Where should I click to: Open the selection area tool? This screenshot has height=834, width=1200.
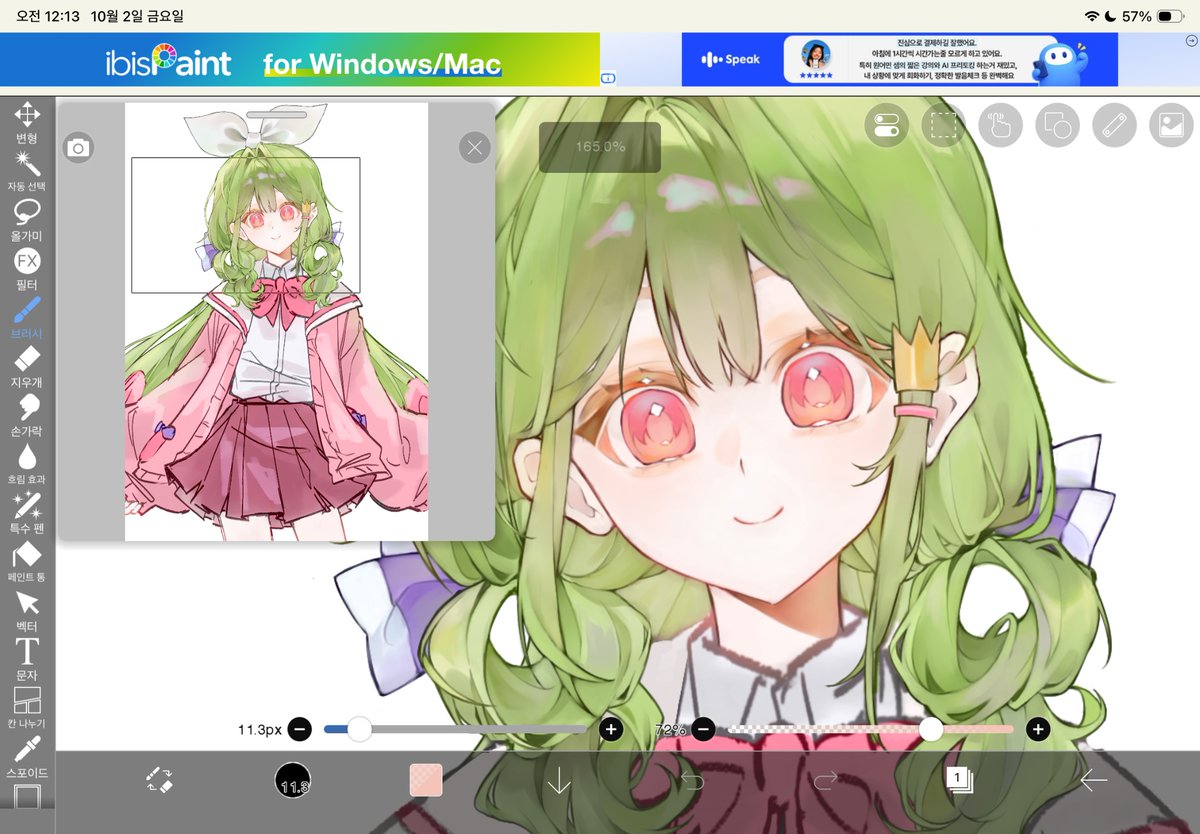pos(944,125)
